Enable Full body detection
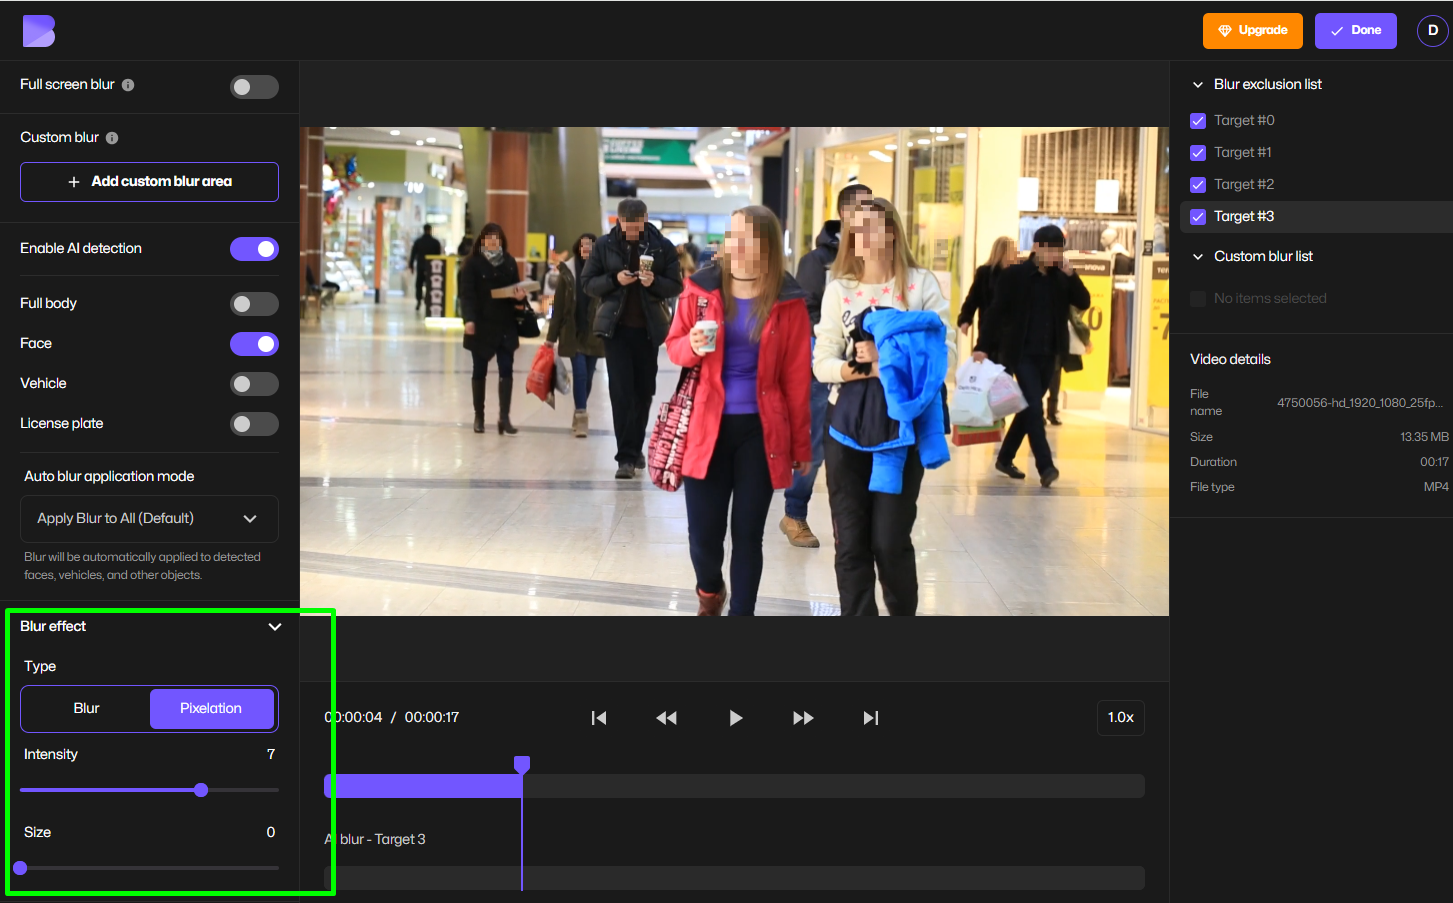This screenshot has height=903, width=1453. pyautogui.click(x=254, y=303)
